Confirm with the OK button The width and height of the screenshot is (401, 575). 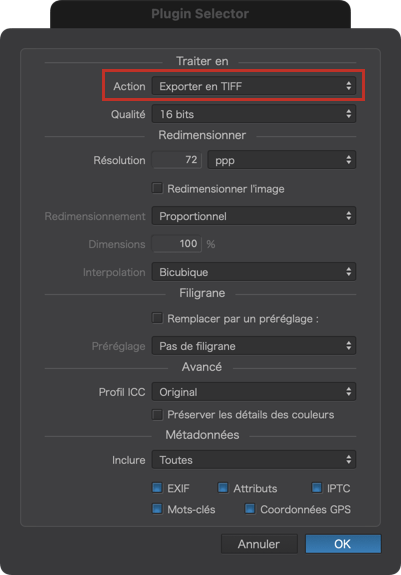(x=343, y=544)
